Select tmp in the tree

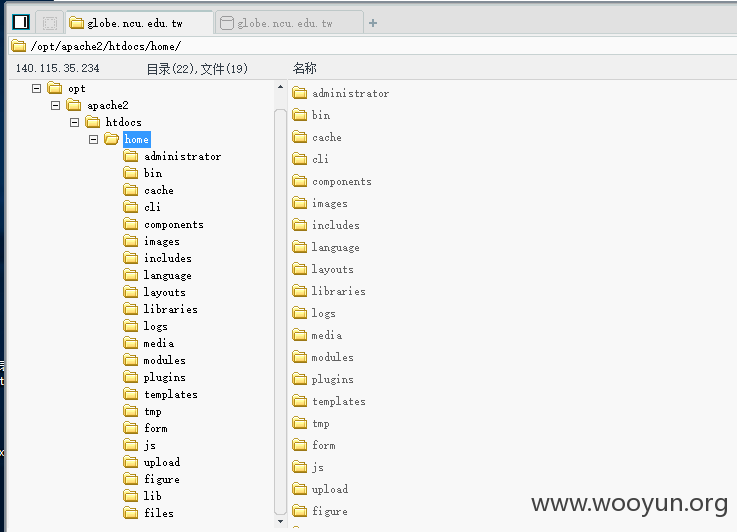click(x=153, y=411)
